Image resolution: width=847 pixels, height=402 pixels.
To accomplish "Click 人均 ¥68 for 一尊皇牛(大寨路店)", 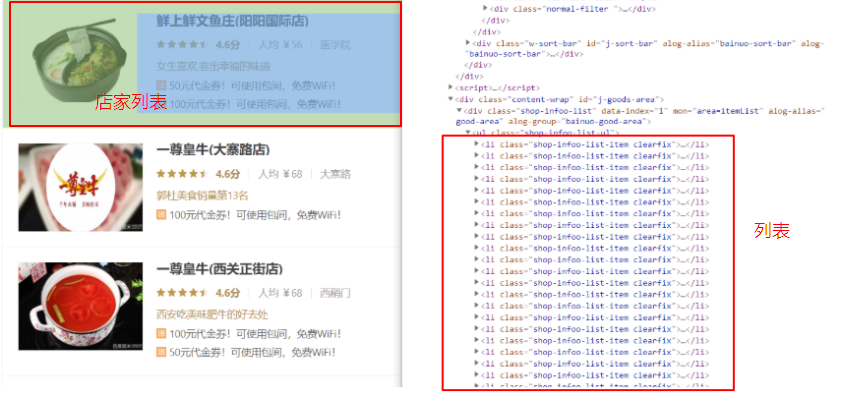I will click(280, 173).
